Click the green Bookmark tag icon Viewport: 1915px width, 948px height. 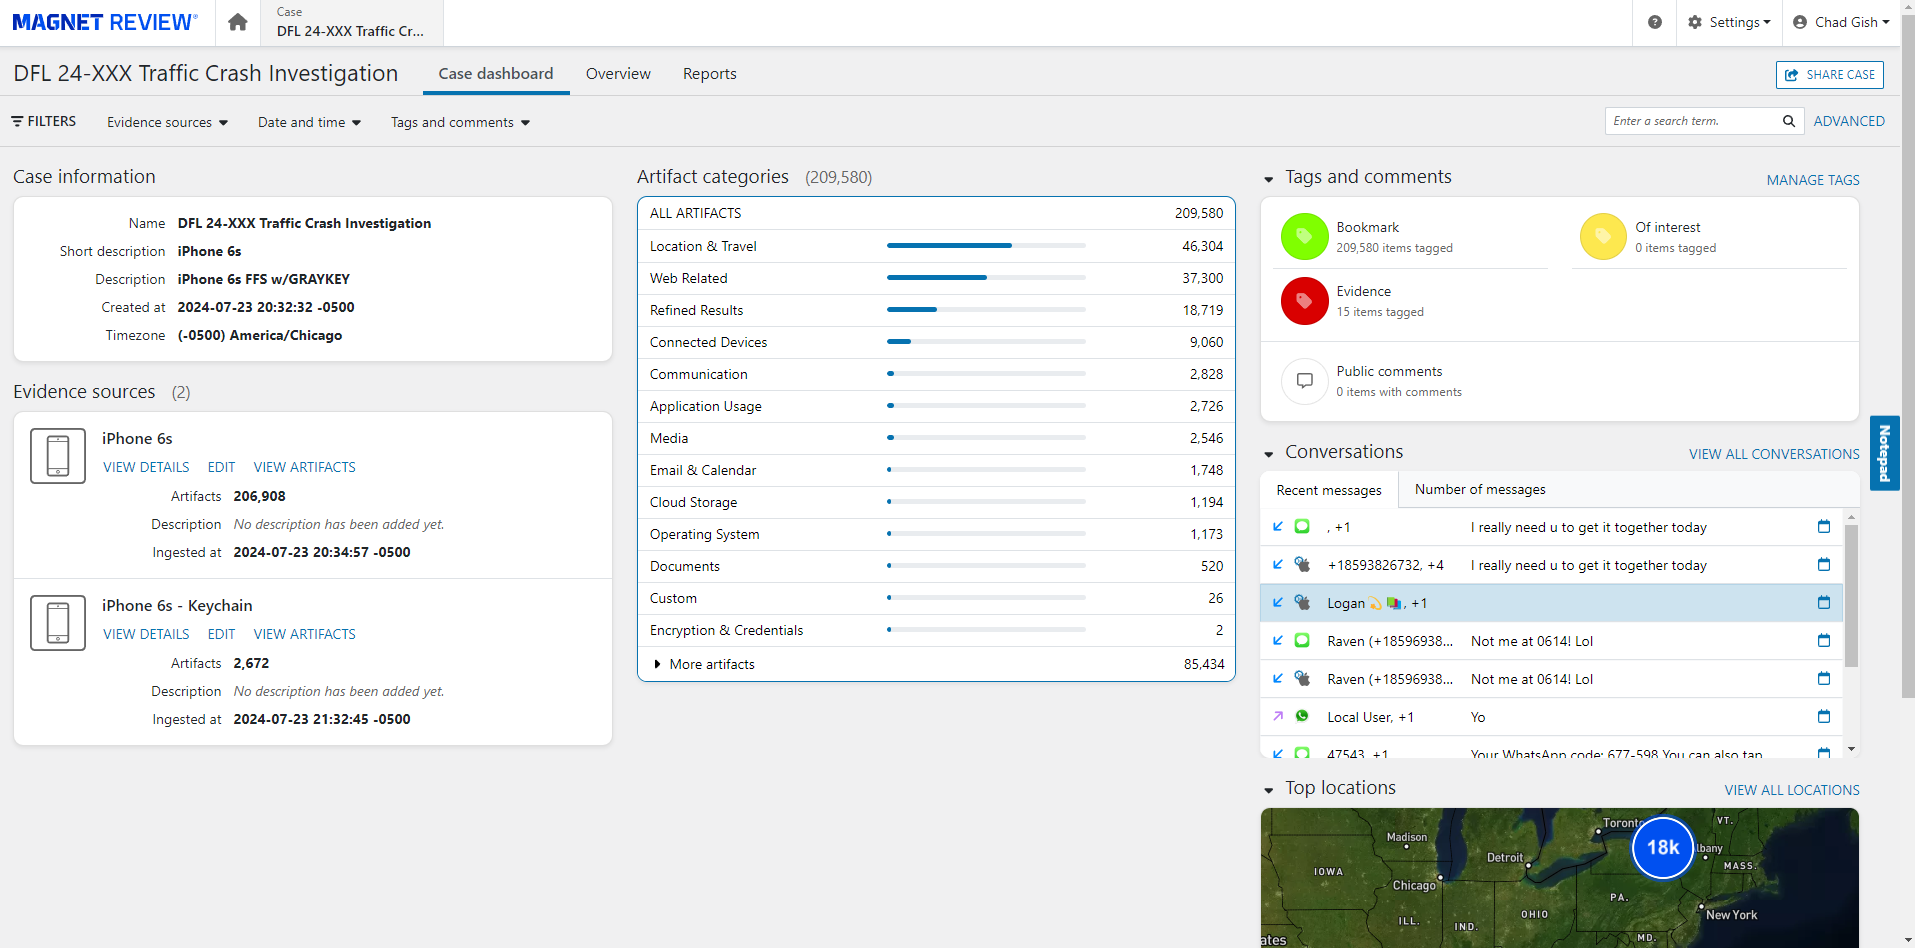(x=1304, y=237)
